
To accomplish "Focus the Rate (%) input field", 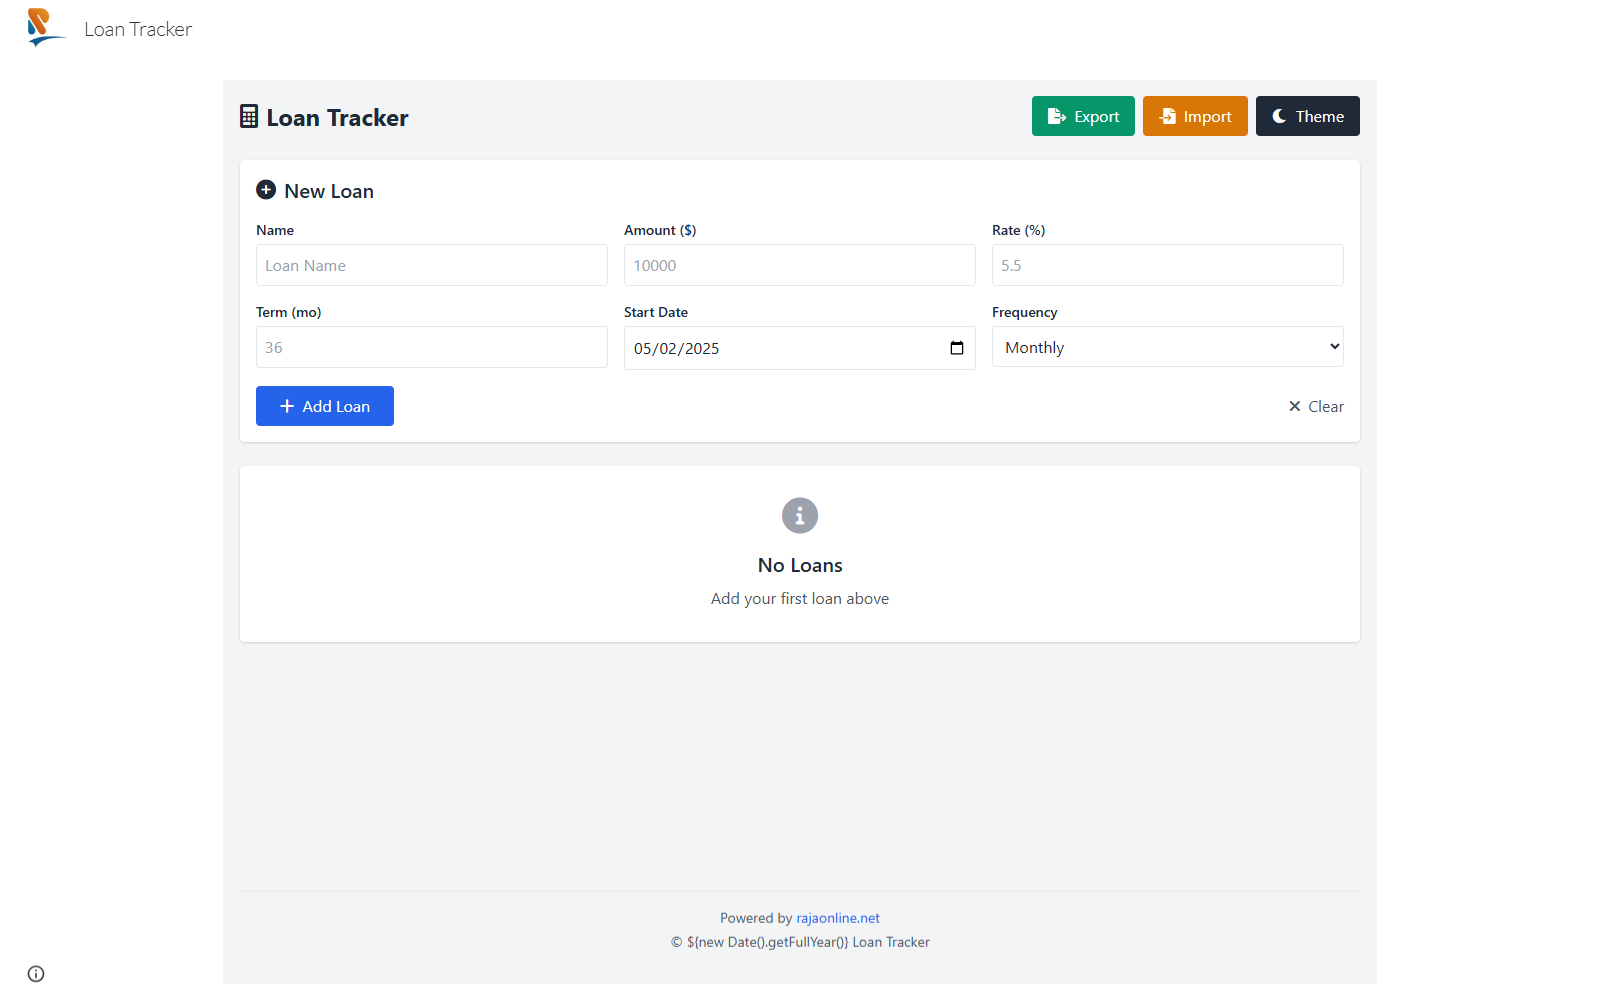I will pyautogui.click(x=1168, y=265).
